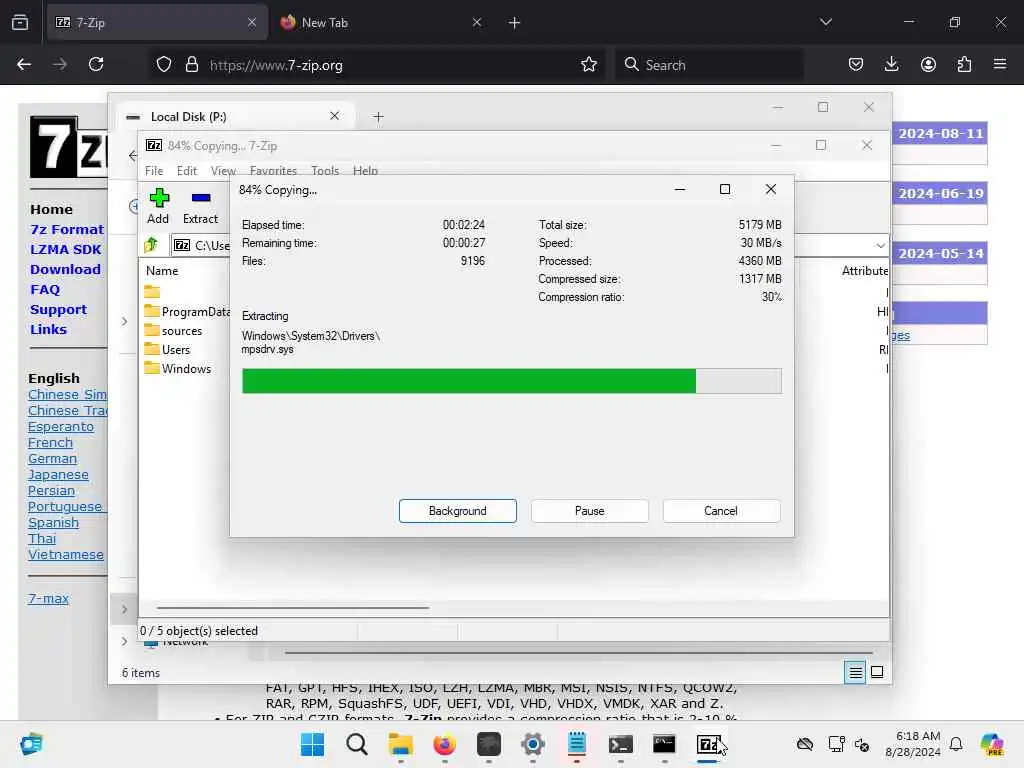1024x768 pixels.
Task: Select the Local Disk (P:) Explorer tab
Action: pos(235,117)
